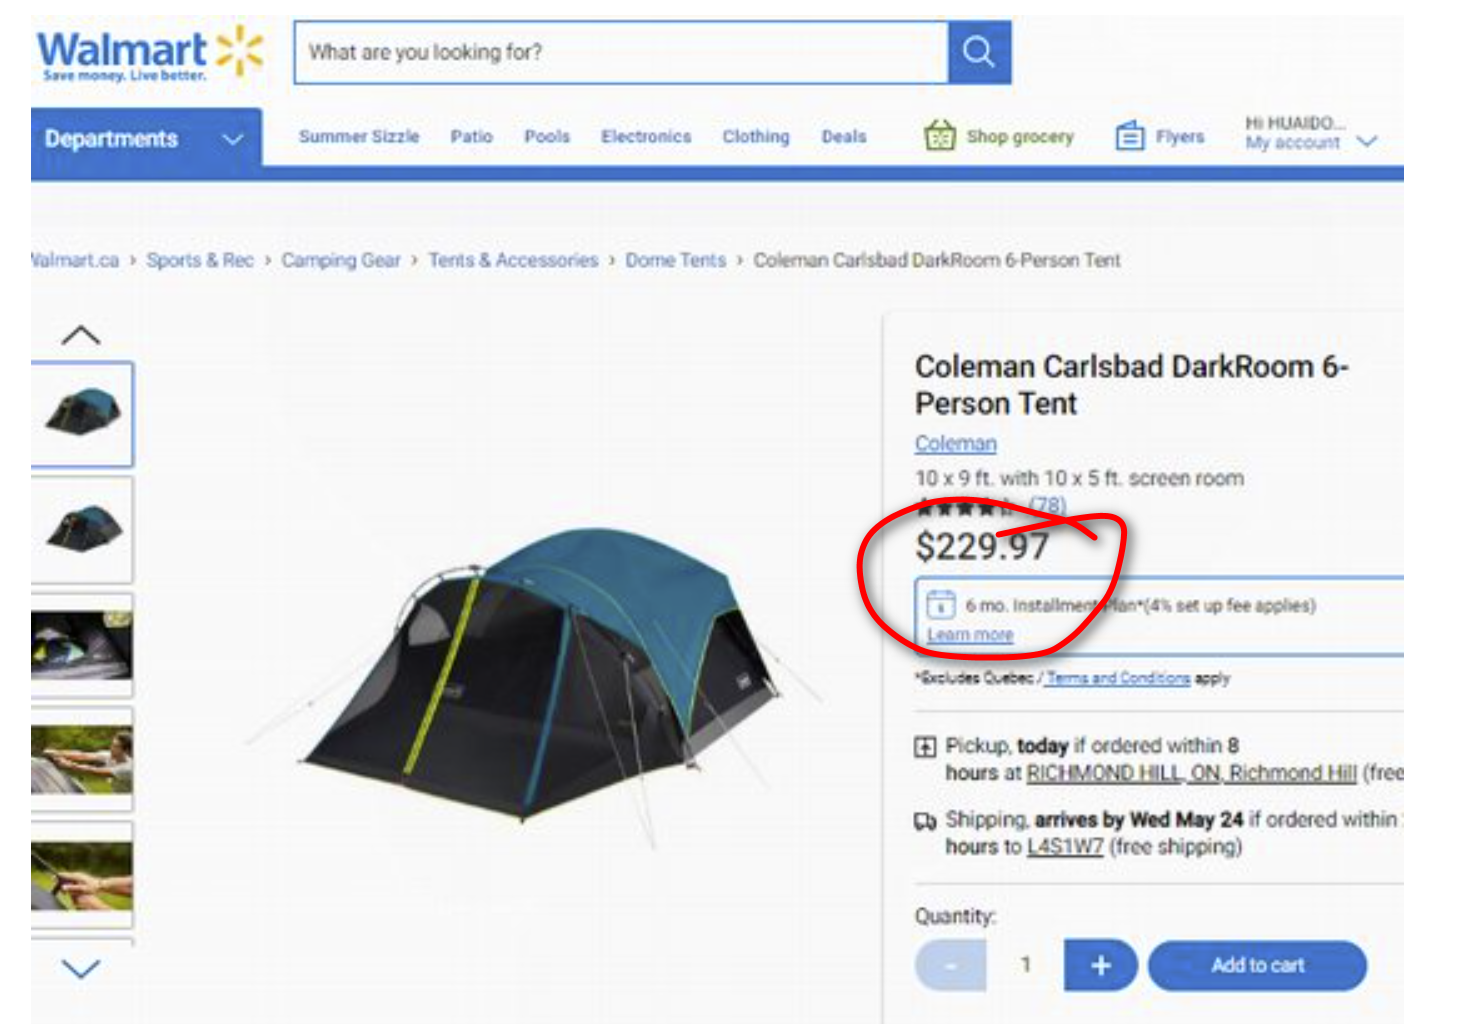Show more thumbnails with down chevron
The height and width of the screenshot is (1024, 1473).
[x=81, y=968]
